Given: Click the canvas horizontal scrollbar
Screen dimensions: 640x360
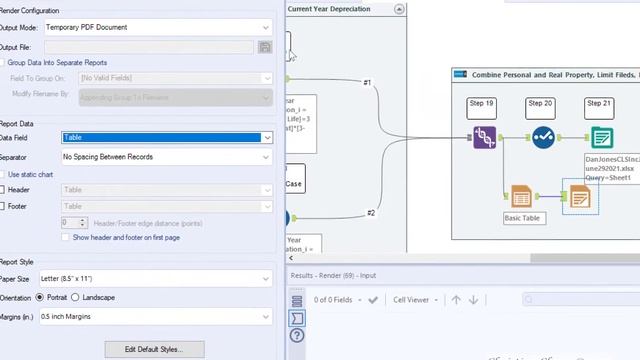Looking at the screenshot, I should 585,258.
